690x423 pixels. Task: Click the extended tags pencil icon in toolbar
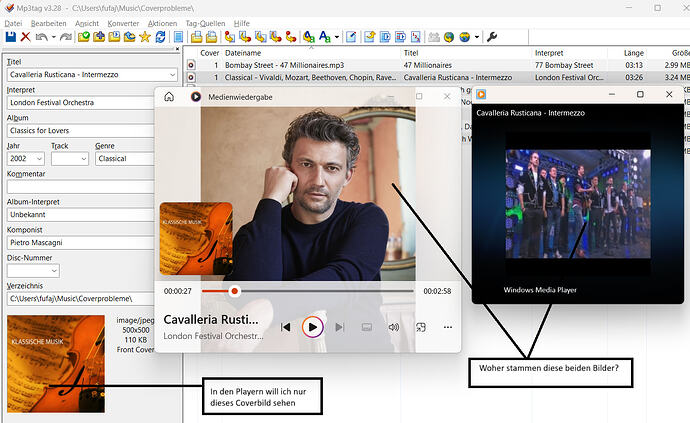point(351,37)
